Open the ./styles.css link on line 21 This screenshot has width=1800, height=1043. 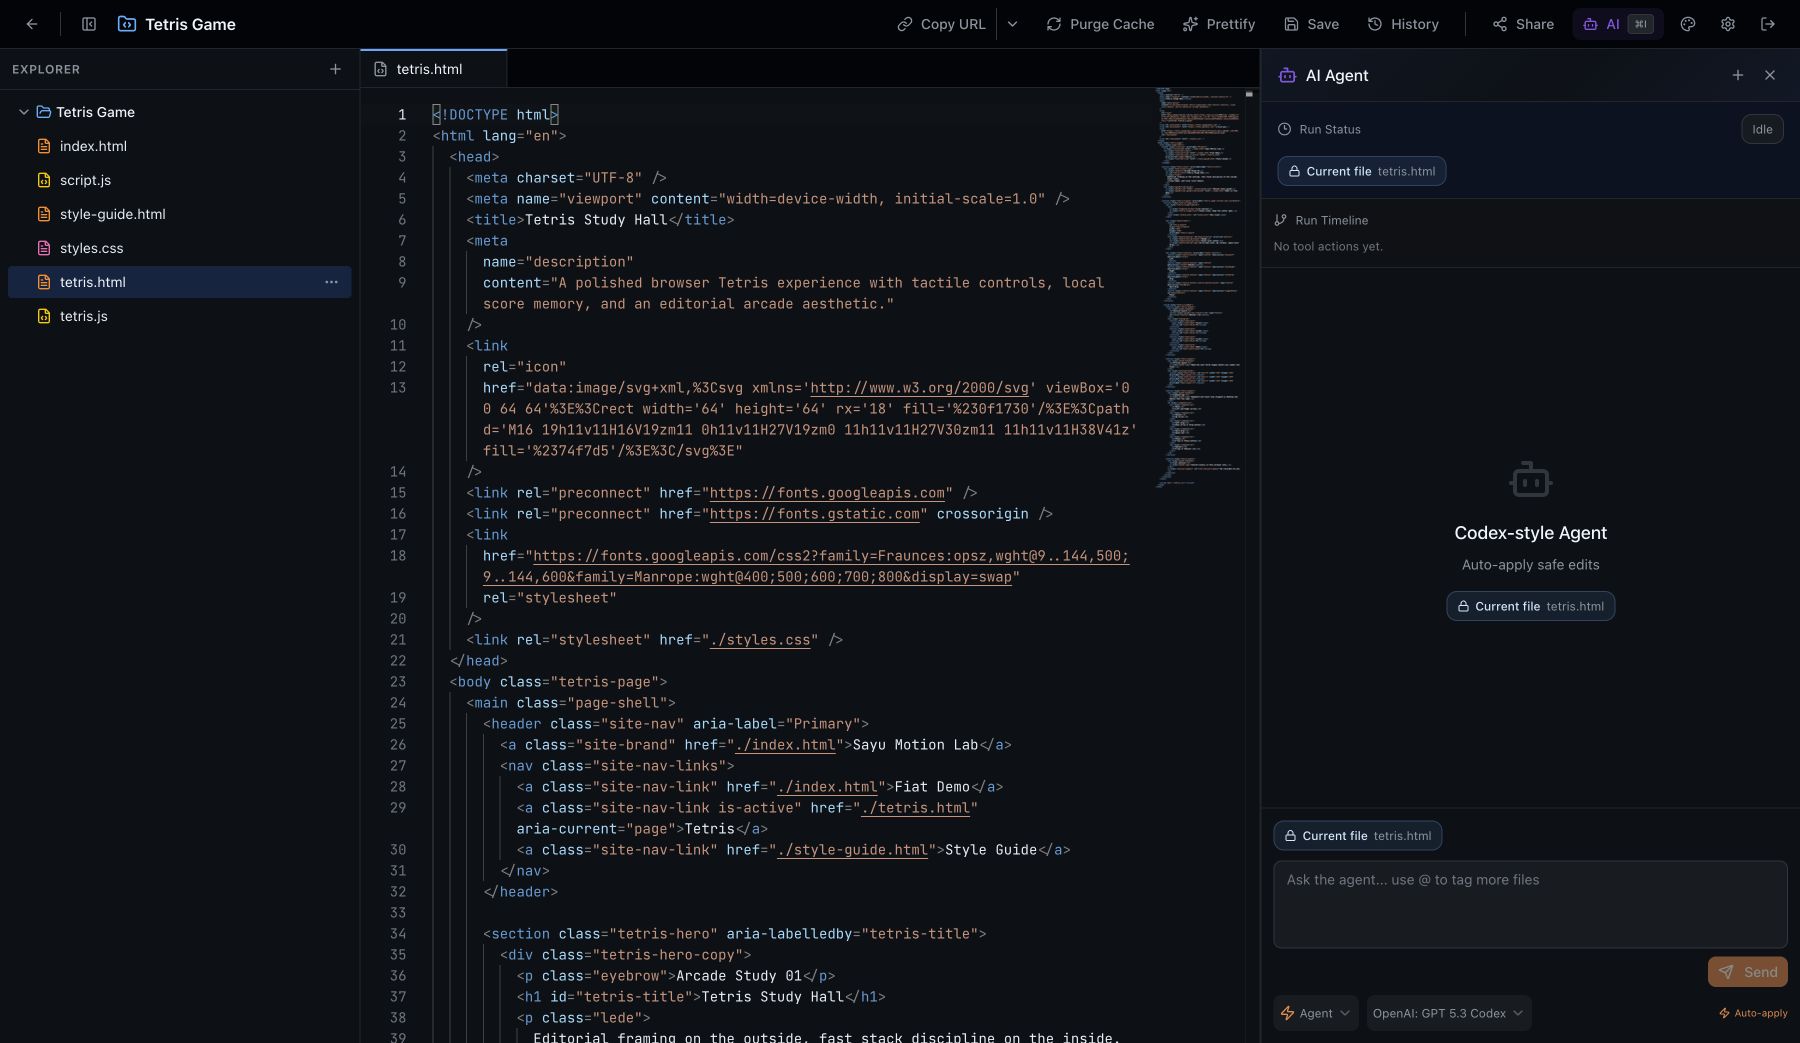coord(760,640)
